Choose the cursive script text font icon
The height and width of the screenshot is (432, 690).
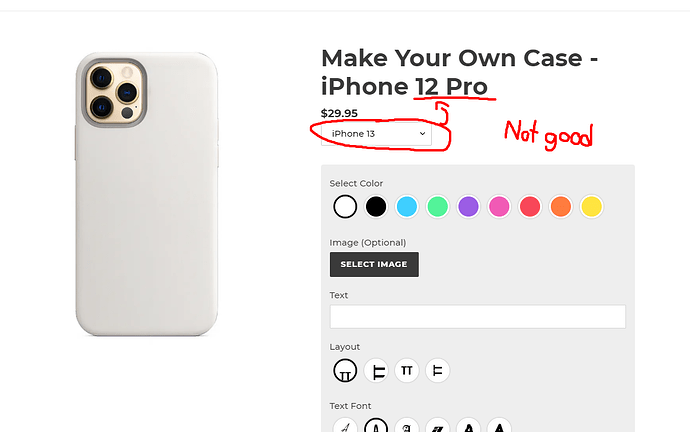pos(345,427)
